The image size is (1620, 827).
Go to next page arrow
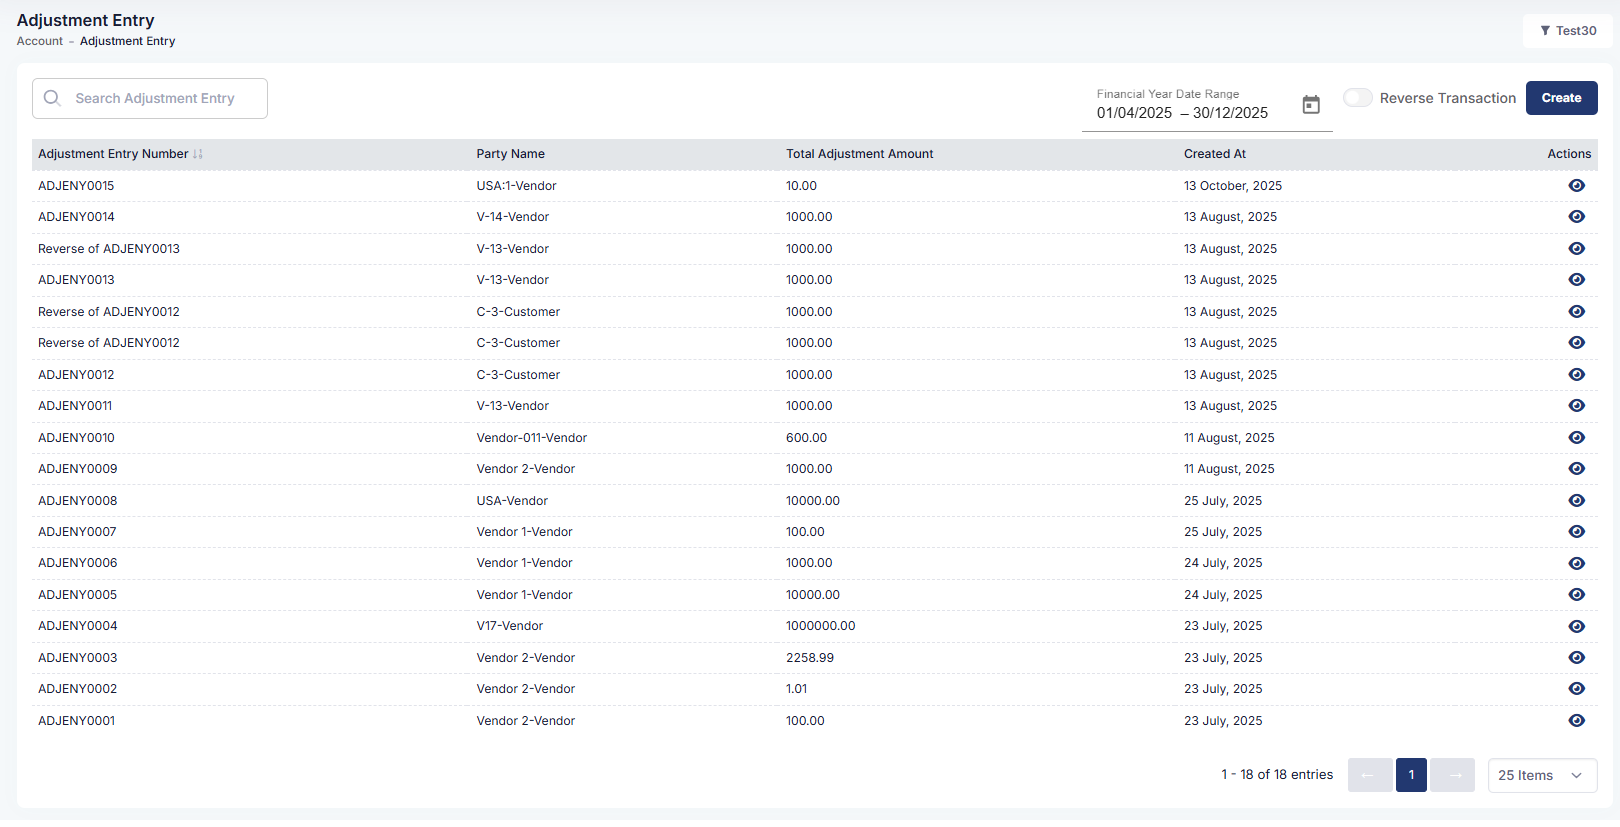click(1453, 776)
